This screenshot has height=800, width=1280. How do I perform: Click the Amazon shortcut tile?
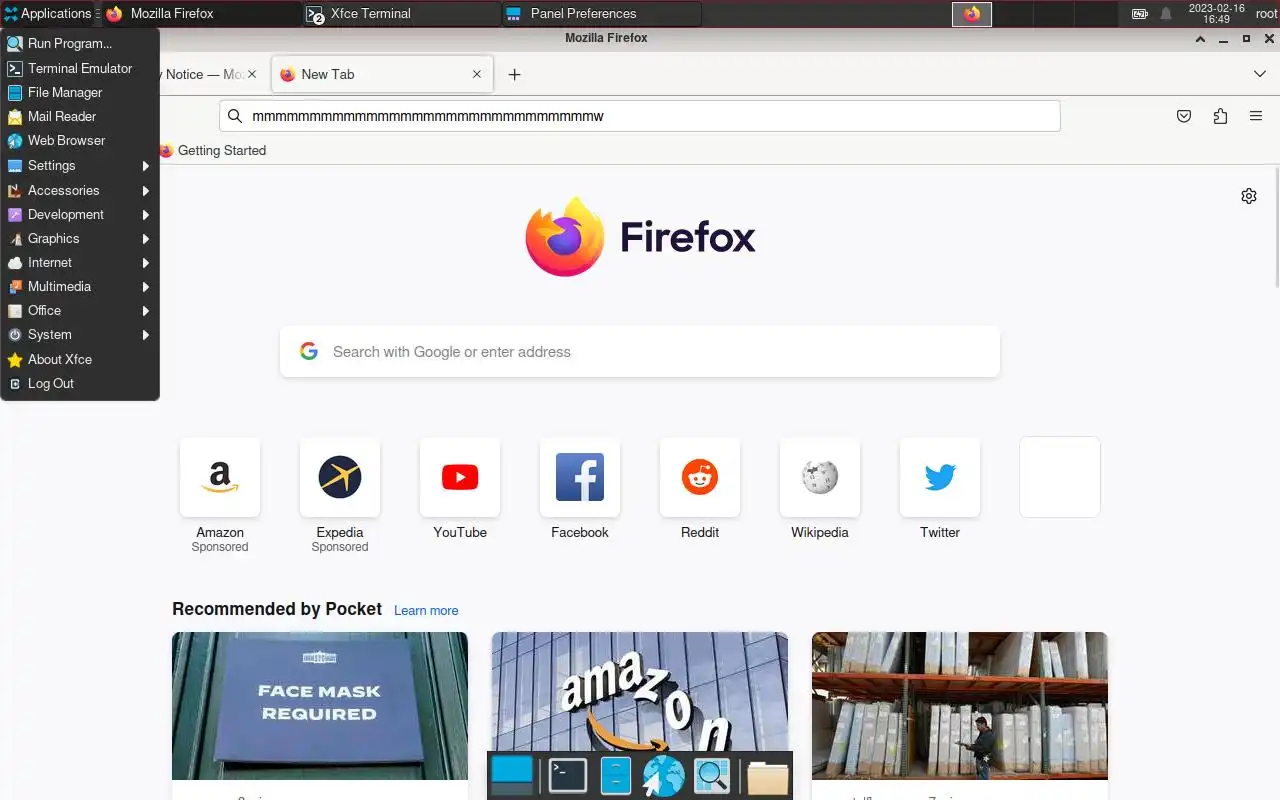[x=220, y=477]
